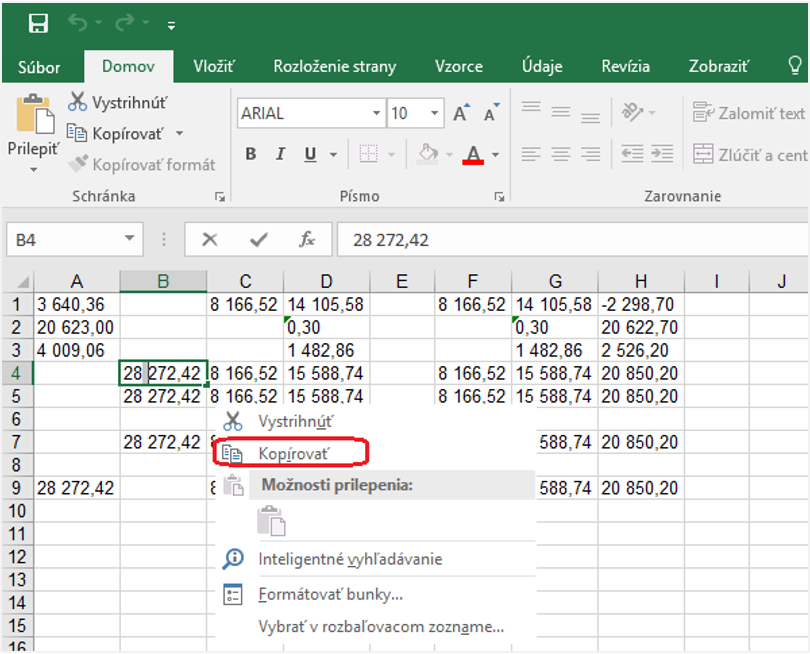Toggle bold formatting
The width and height of the screenshot is (810, 654).
coord(251,154)
